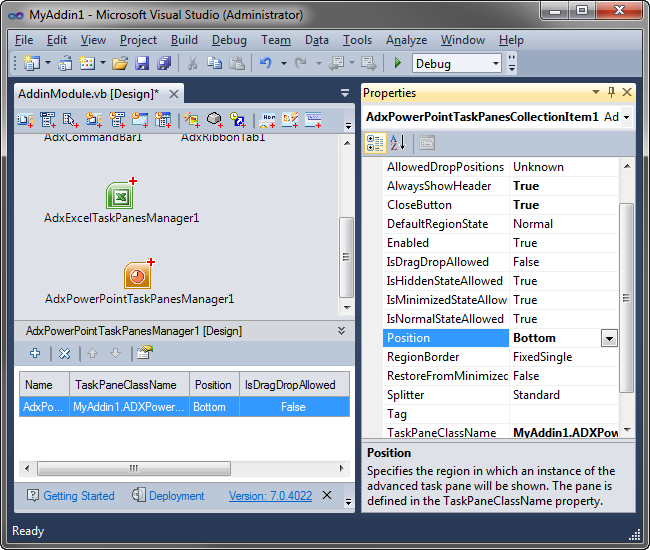Click the properties icon beside the down arrow

pos(145,353)
